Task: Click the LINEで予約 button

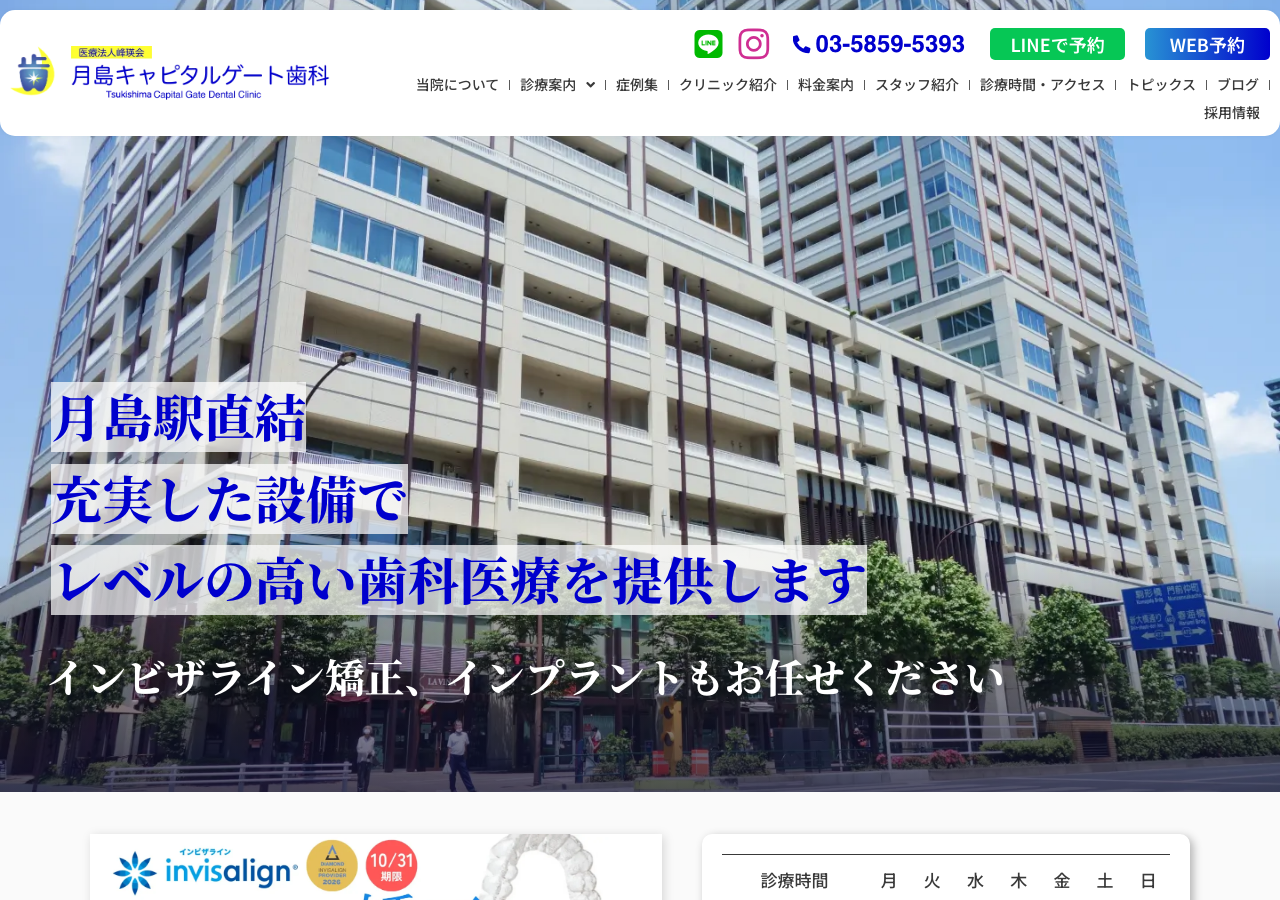Action: pos(1057,44)
